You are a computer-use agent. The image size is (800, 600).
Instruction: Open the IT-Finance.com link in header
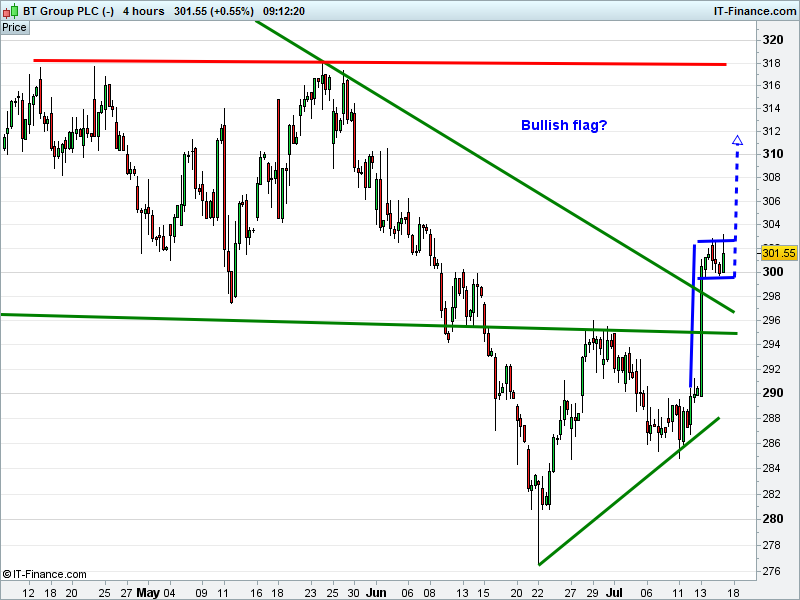point(755,11)
